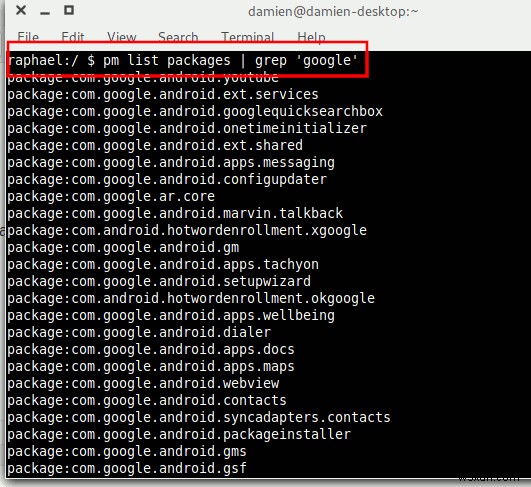The height and width of the screenshot is (487, 531).
Task: Open the View menu
Action: pyautogui.click(x=122, y=37)
